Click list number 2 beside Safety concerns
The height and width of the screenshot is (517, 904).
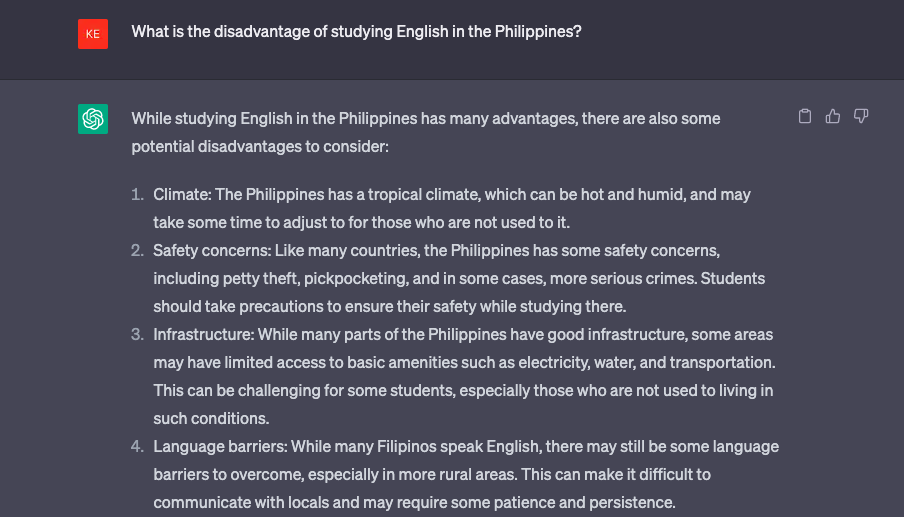(137, 251)
